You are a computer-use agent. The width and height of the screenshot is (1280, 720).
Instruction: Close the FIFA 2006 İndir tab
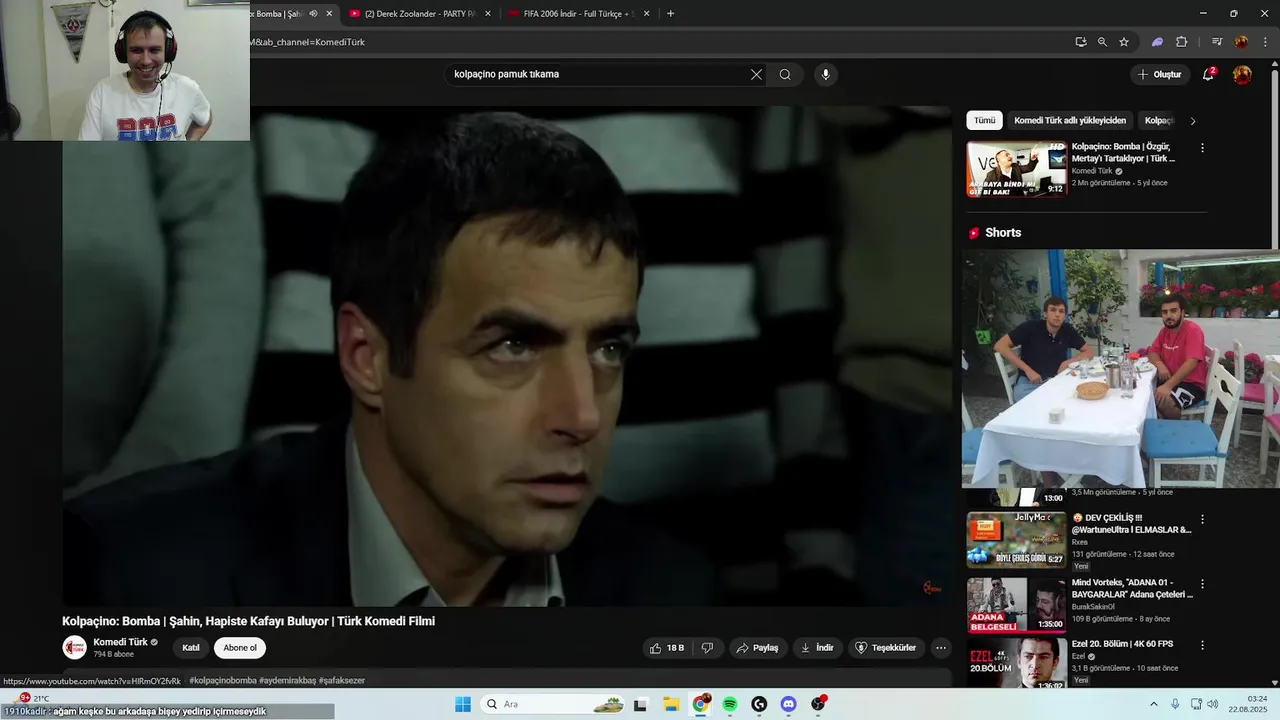pyautogui.click(x=647, y=14)
